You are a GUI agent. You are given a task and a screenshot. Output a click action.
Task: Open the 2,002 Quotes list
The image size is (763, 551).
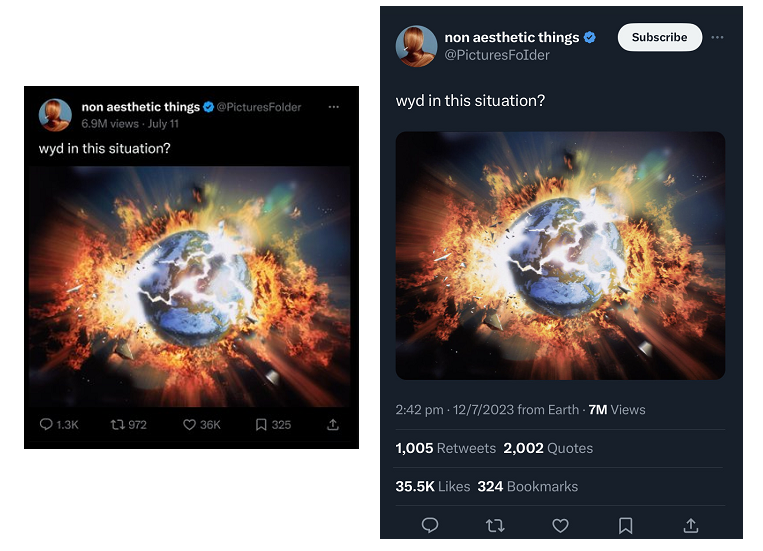click(548, 448)
